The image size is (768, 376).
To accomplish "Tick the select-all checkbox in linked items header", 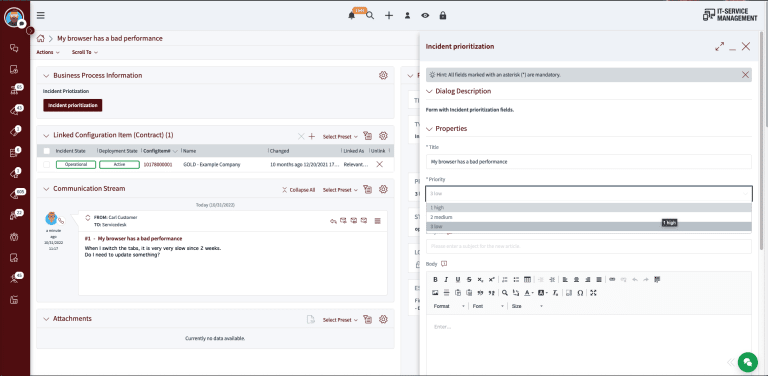I will [x=47, y=151].
